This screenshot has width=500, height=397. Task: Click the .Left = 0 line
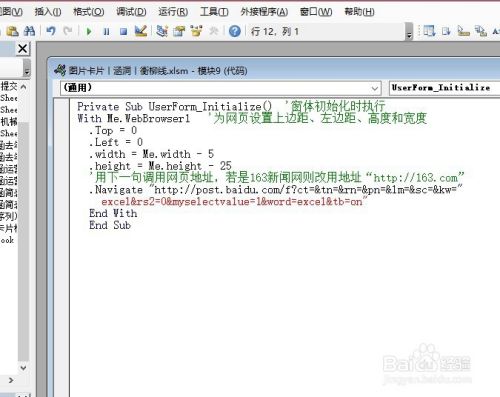(116, 142)
